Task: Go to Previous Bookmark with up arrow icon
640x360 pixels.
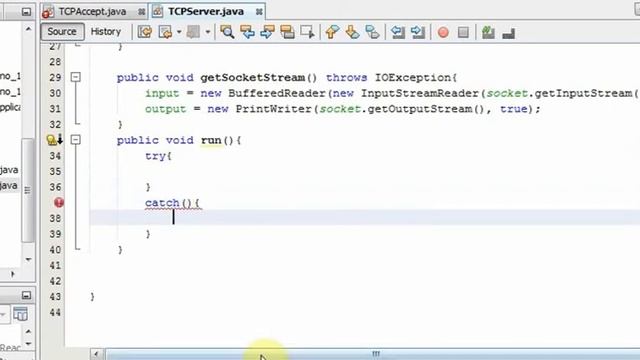Action: pos(332,32)
